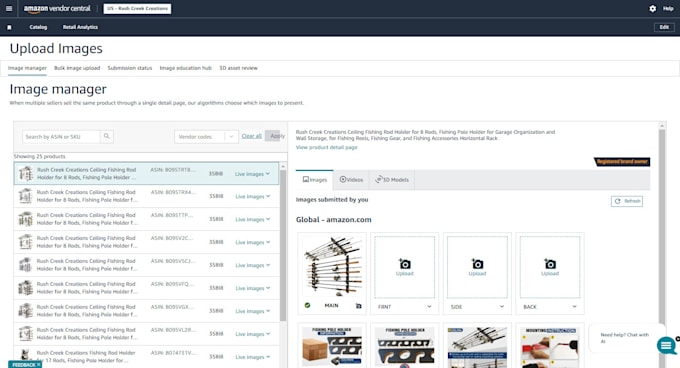
Task: Open the Mounting Instructions image thumbnail
Action: (x=550, y=347)
